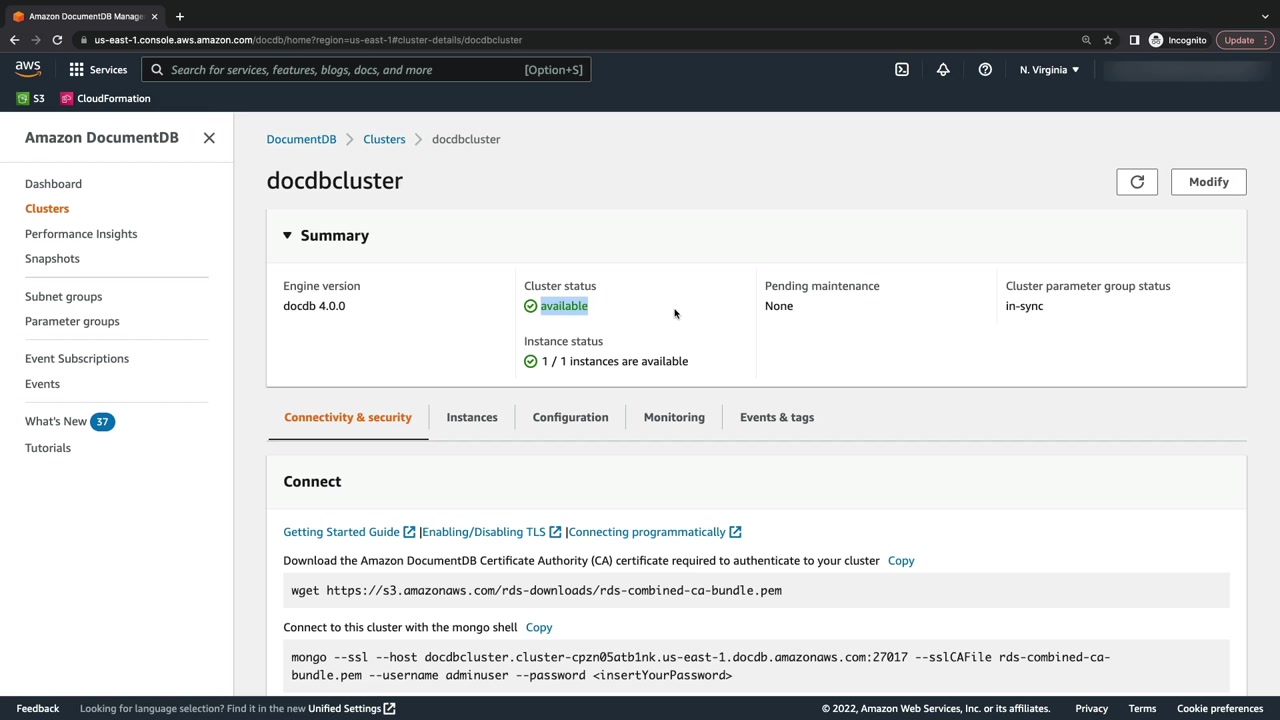Open the Configuration tab
This screenshot has width=1280, height=720.
pyautogui.click(x=570, y=418)
